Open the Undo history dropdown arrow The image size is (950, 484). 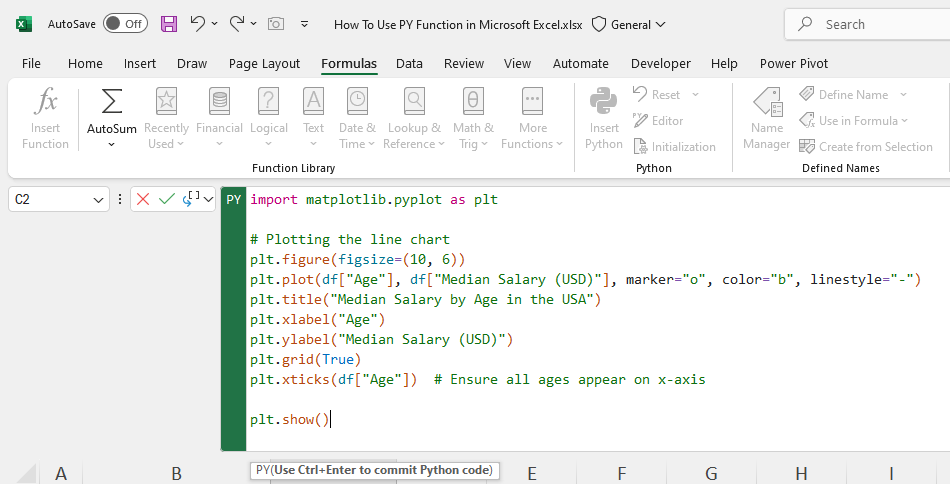[214, 24]
